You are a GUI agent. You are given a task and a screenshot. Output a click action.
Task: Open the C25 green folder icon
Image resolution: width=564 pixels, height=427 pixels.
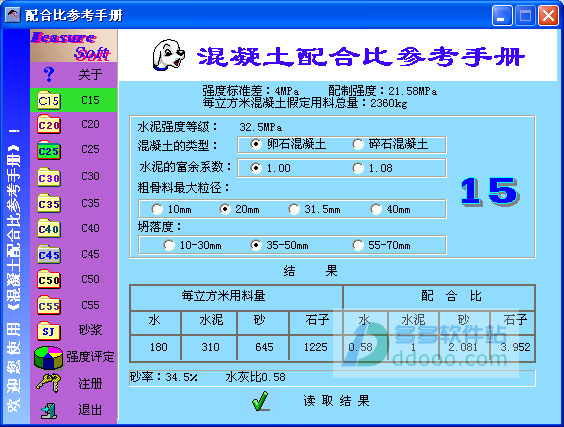click(49, 150)
